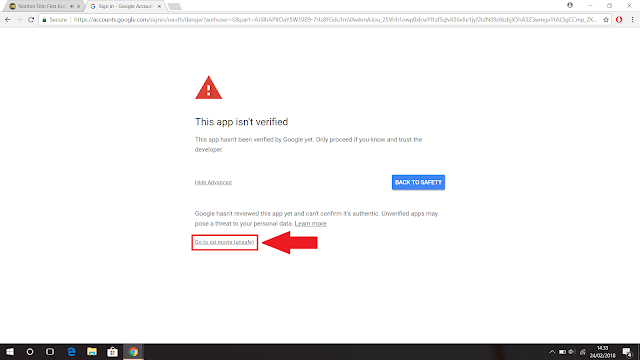
Task: Go back to the previous page
Action: pyautogui.click(x=7, y=20)
